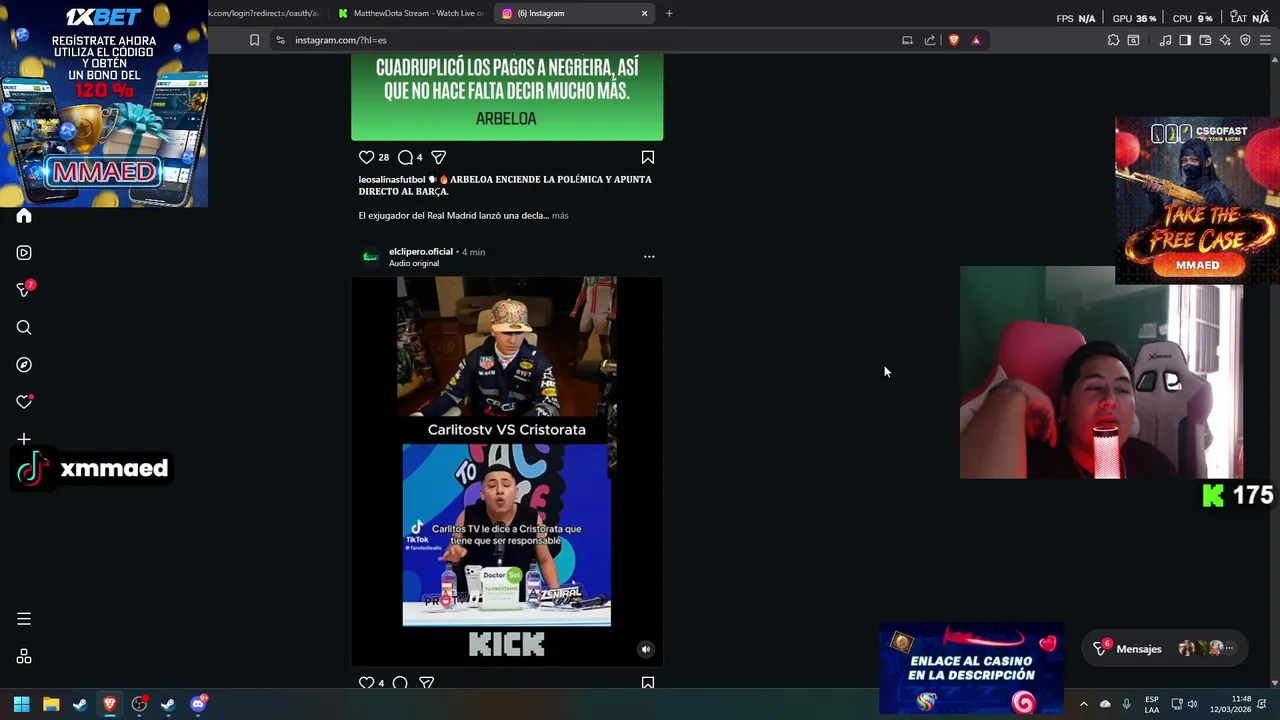This screenshot has height=720, width=1280.
Task: Open the Windows Start menu
Action: coord(21,704)
